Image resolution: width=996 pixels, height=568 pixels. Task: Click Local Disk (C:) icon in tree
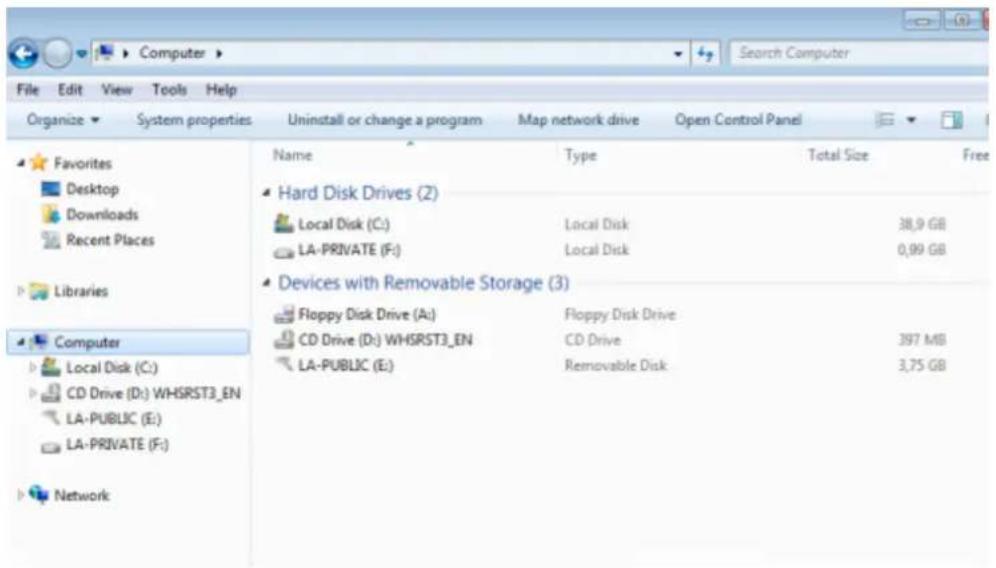51,367
